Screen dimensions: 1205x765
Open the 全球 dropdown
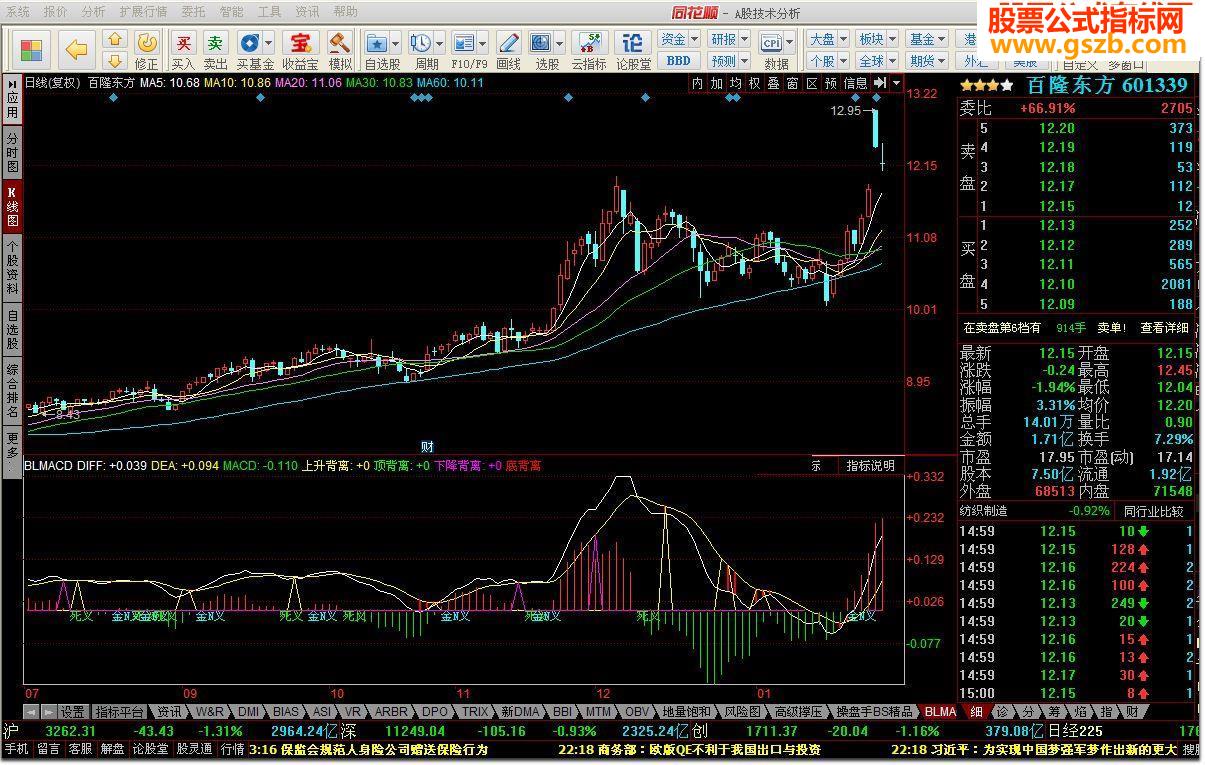877,61
